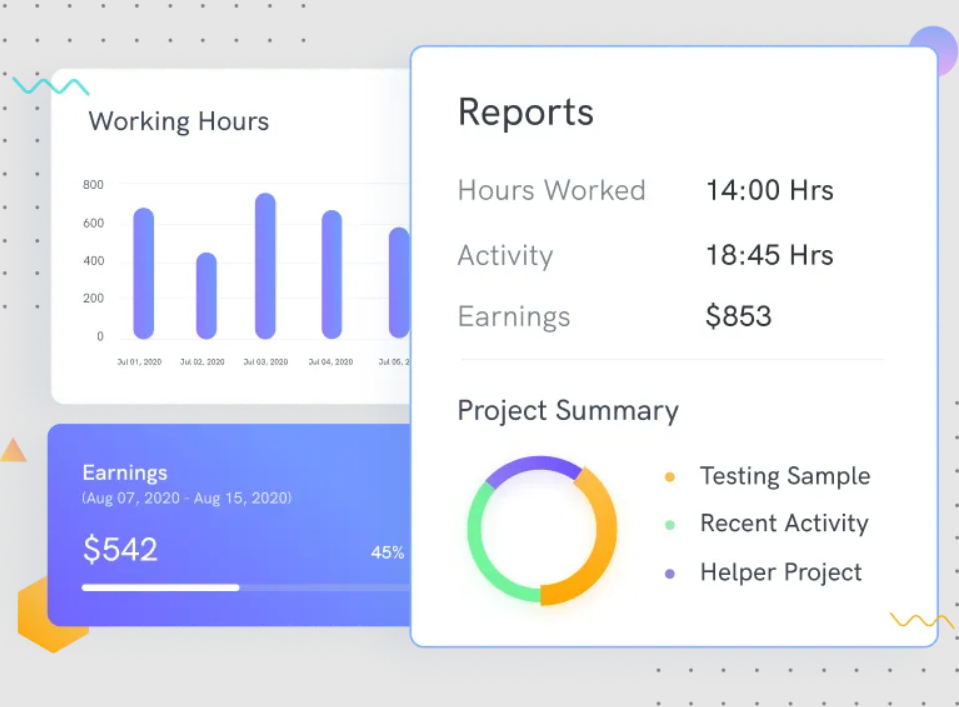The height and width of the screenshot is (707, 959).
Task: Click the Jul 02, 2020 bar
Action: point(206,295)
